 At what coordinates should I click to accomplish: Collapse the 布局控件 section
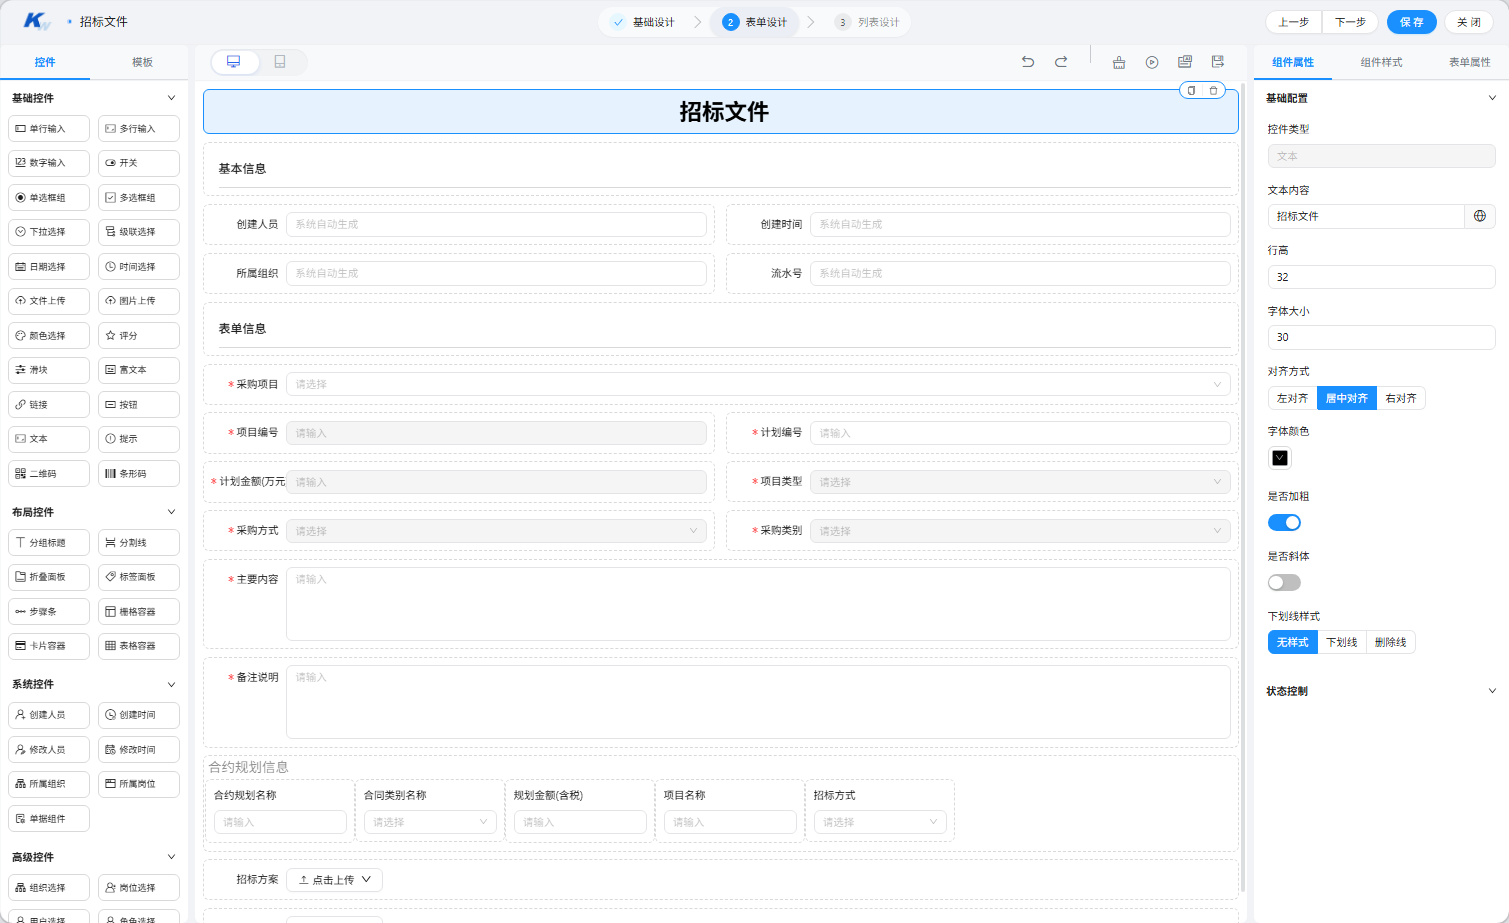coord(171,512)
